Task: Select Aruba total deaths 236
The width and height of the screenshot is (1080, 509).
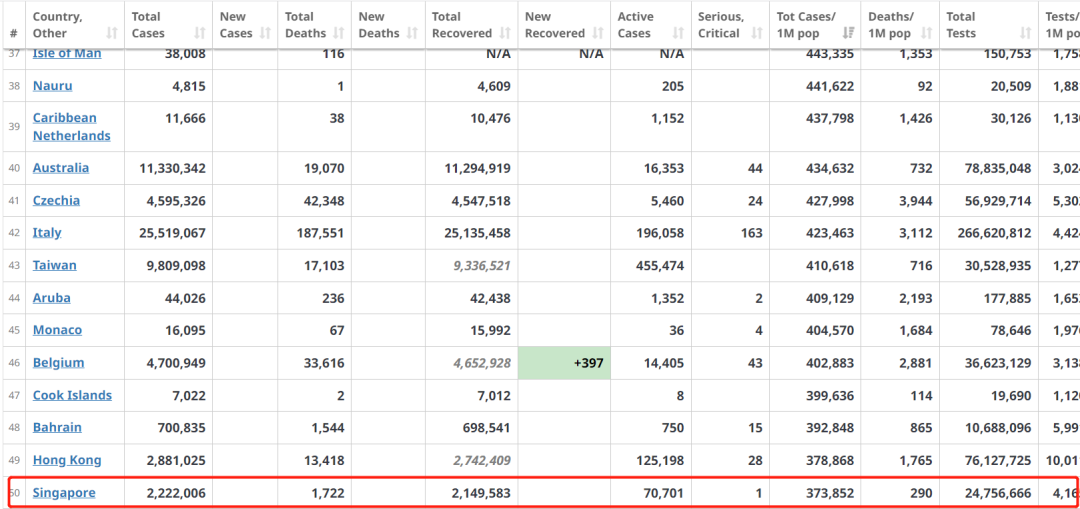Action: tap(332, 298)
